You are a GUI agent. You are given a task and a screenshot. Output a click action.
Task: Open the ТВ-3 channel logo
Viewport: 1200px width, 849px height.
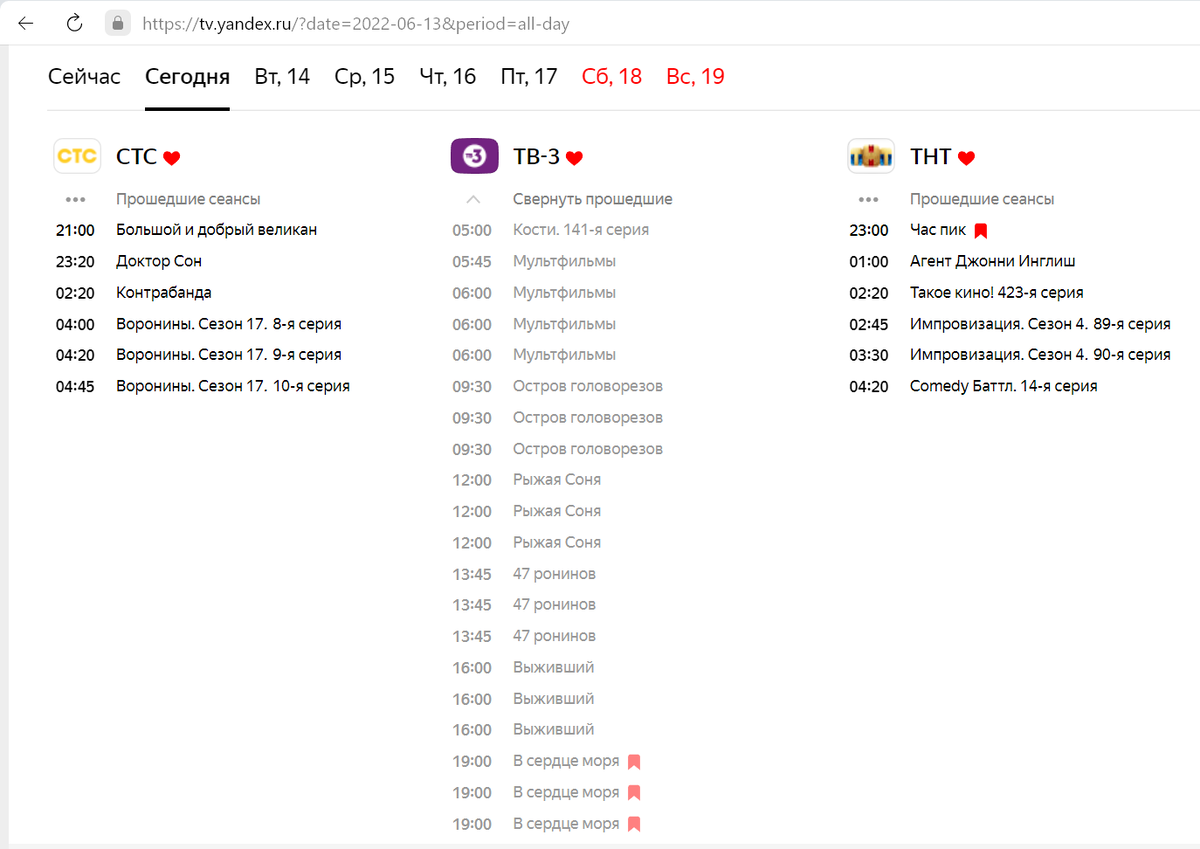point(474,156)
